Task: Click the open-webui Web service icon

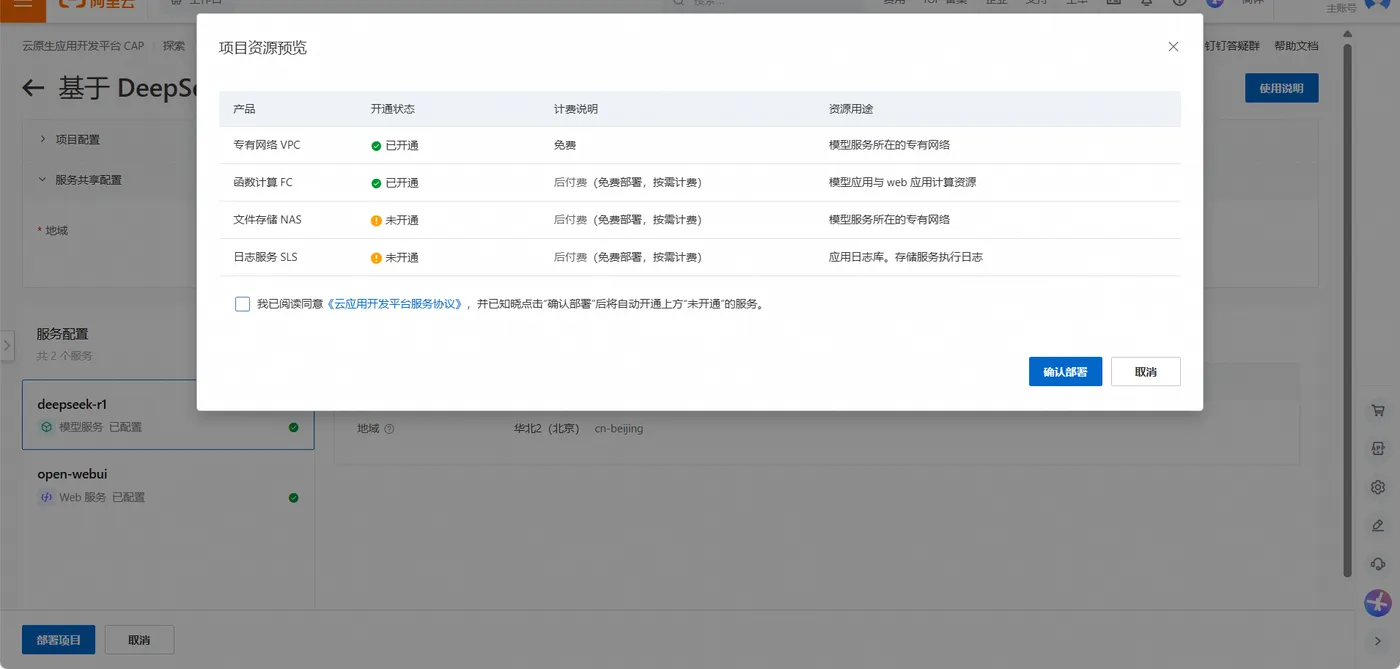Action: [46, 497]
